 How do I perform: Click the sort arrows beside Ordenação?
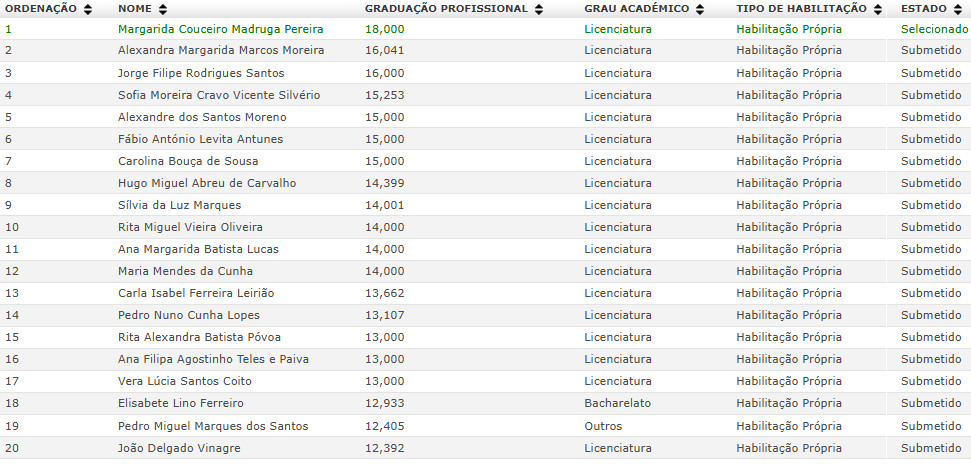point(88,9)
